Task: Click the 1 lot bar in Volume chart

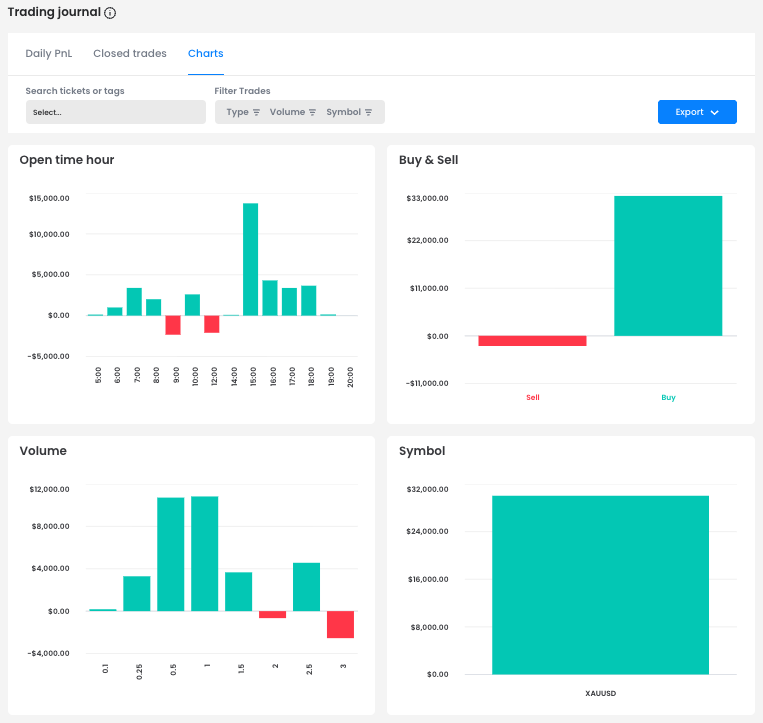Action: pos(204,553)
